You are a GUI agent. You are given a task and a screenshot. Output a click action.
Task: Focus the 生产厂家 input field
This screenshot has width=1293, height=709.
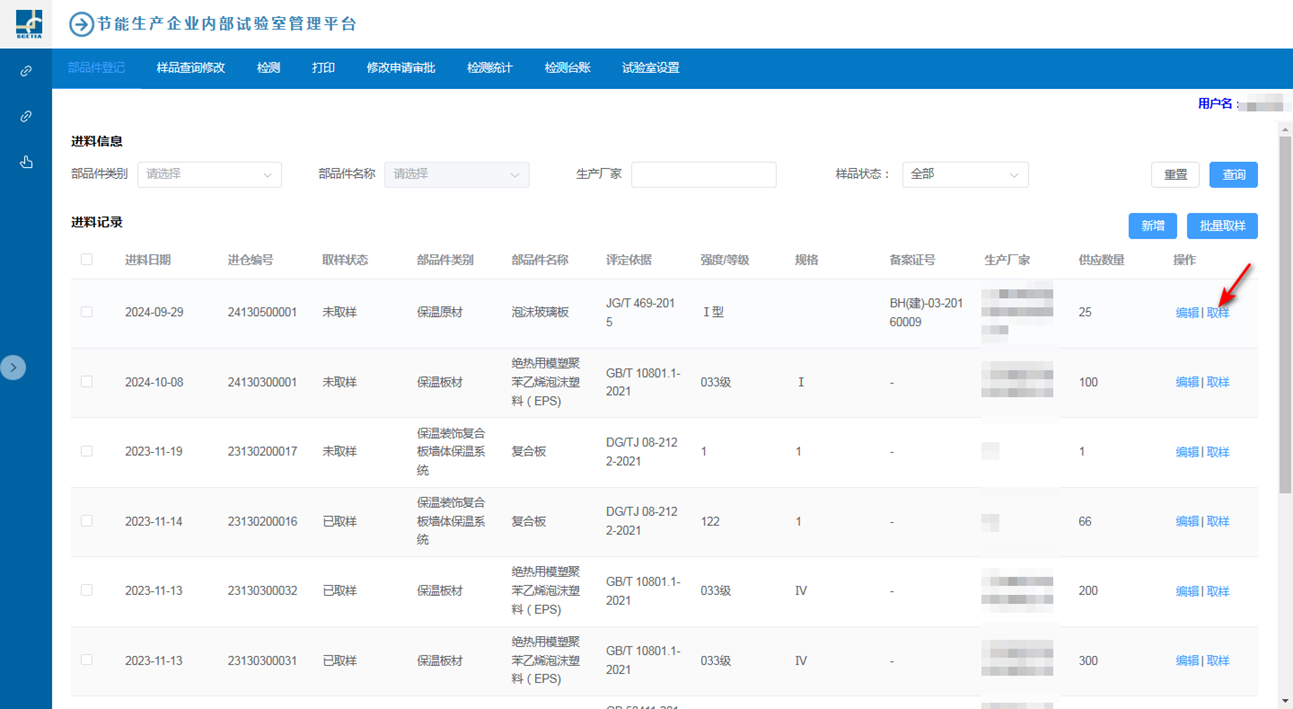pyautogui.click(x=703, y=174)
